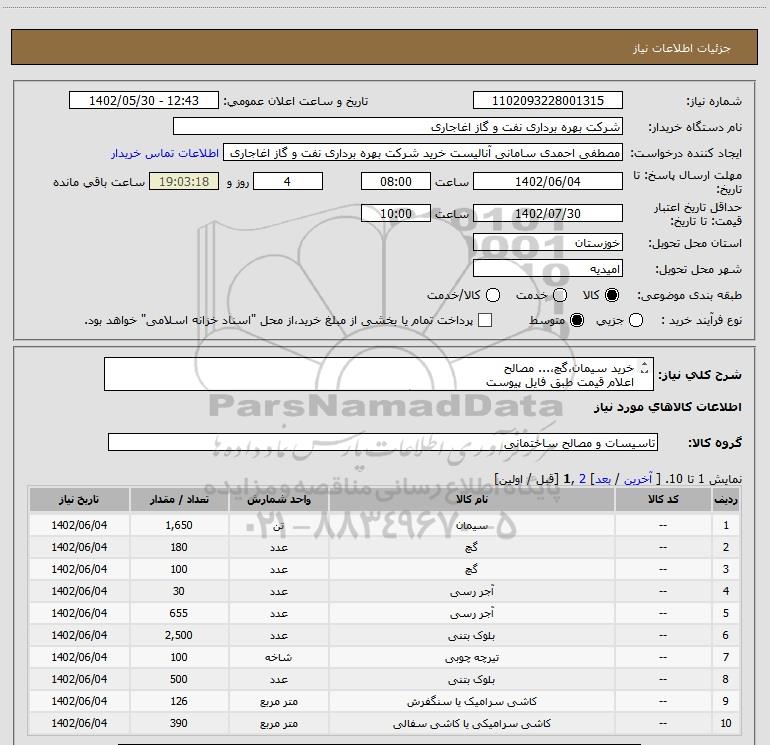Click quantity 126 in row 9

179,701
